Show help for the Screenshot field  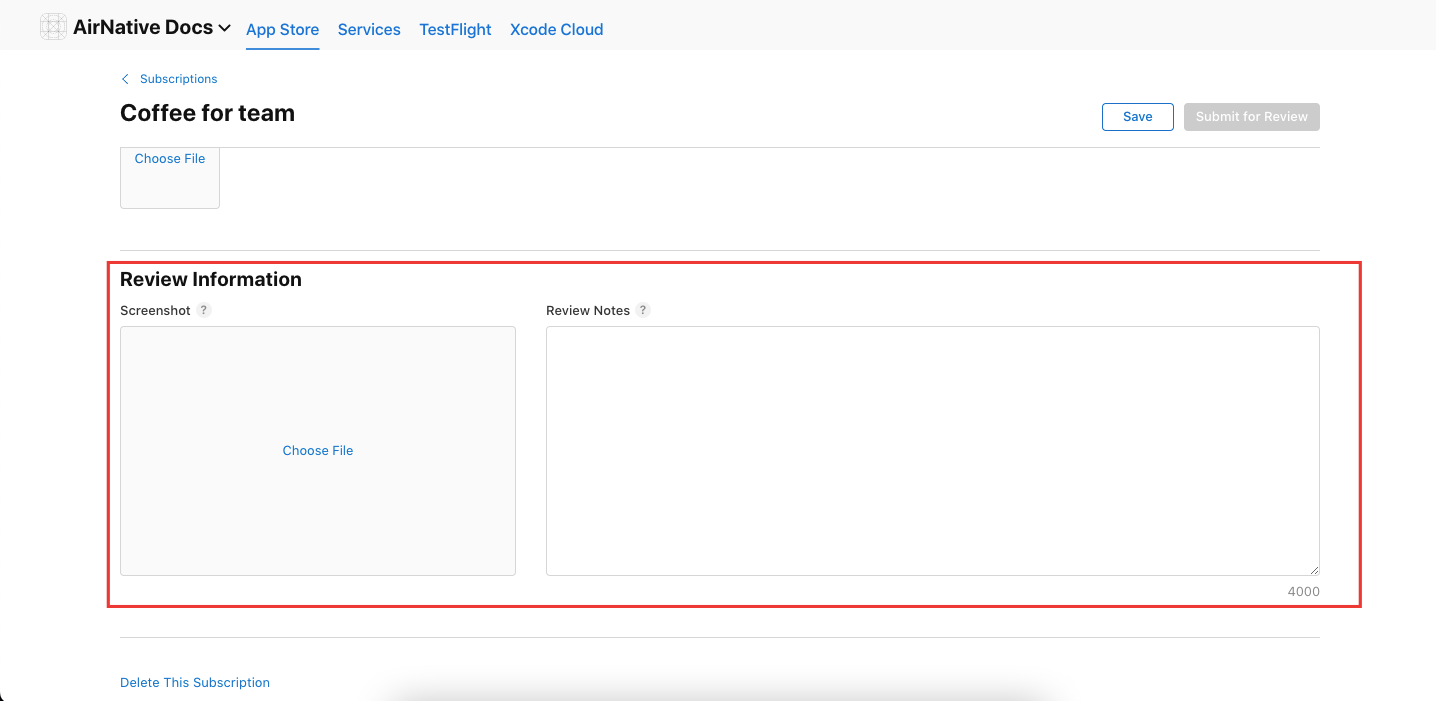204,310
